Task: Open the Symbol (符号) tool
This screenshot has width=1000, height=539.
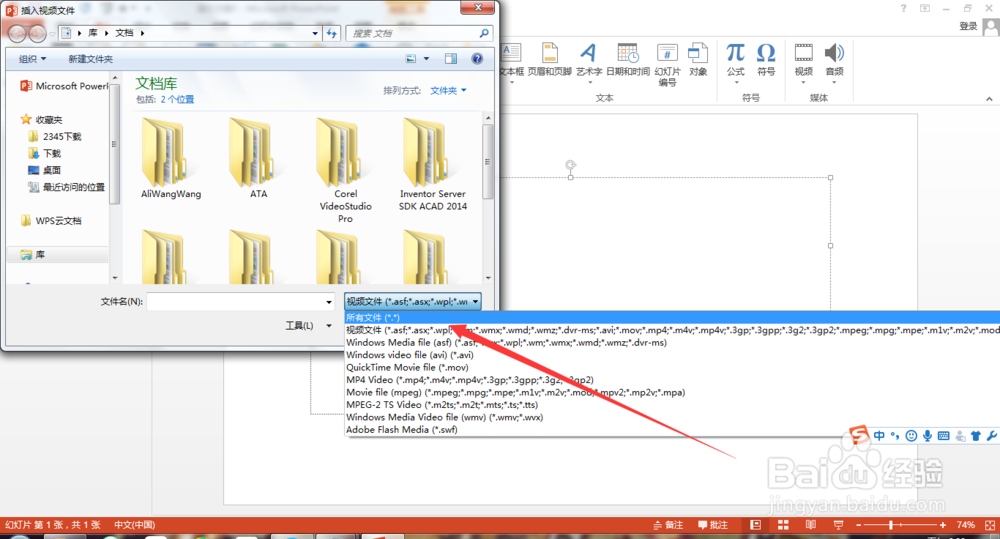Action: 766,59
